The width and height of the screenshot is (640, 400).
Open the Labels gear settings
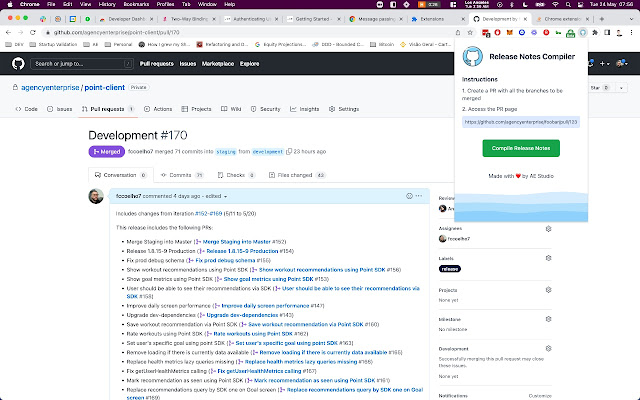(548, 258)
